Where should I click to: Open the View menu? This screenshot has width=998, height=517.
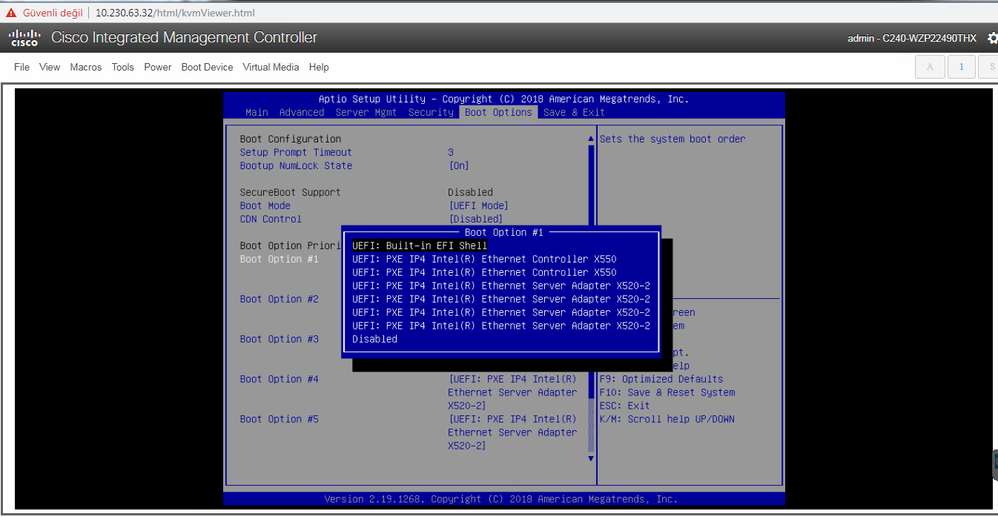point(50,67)
